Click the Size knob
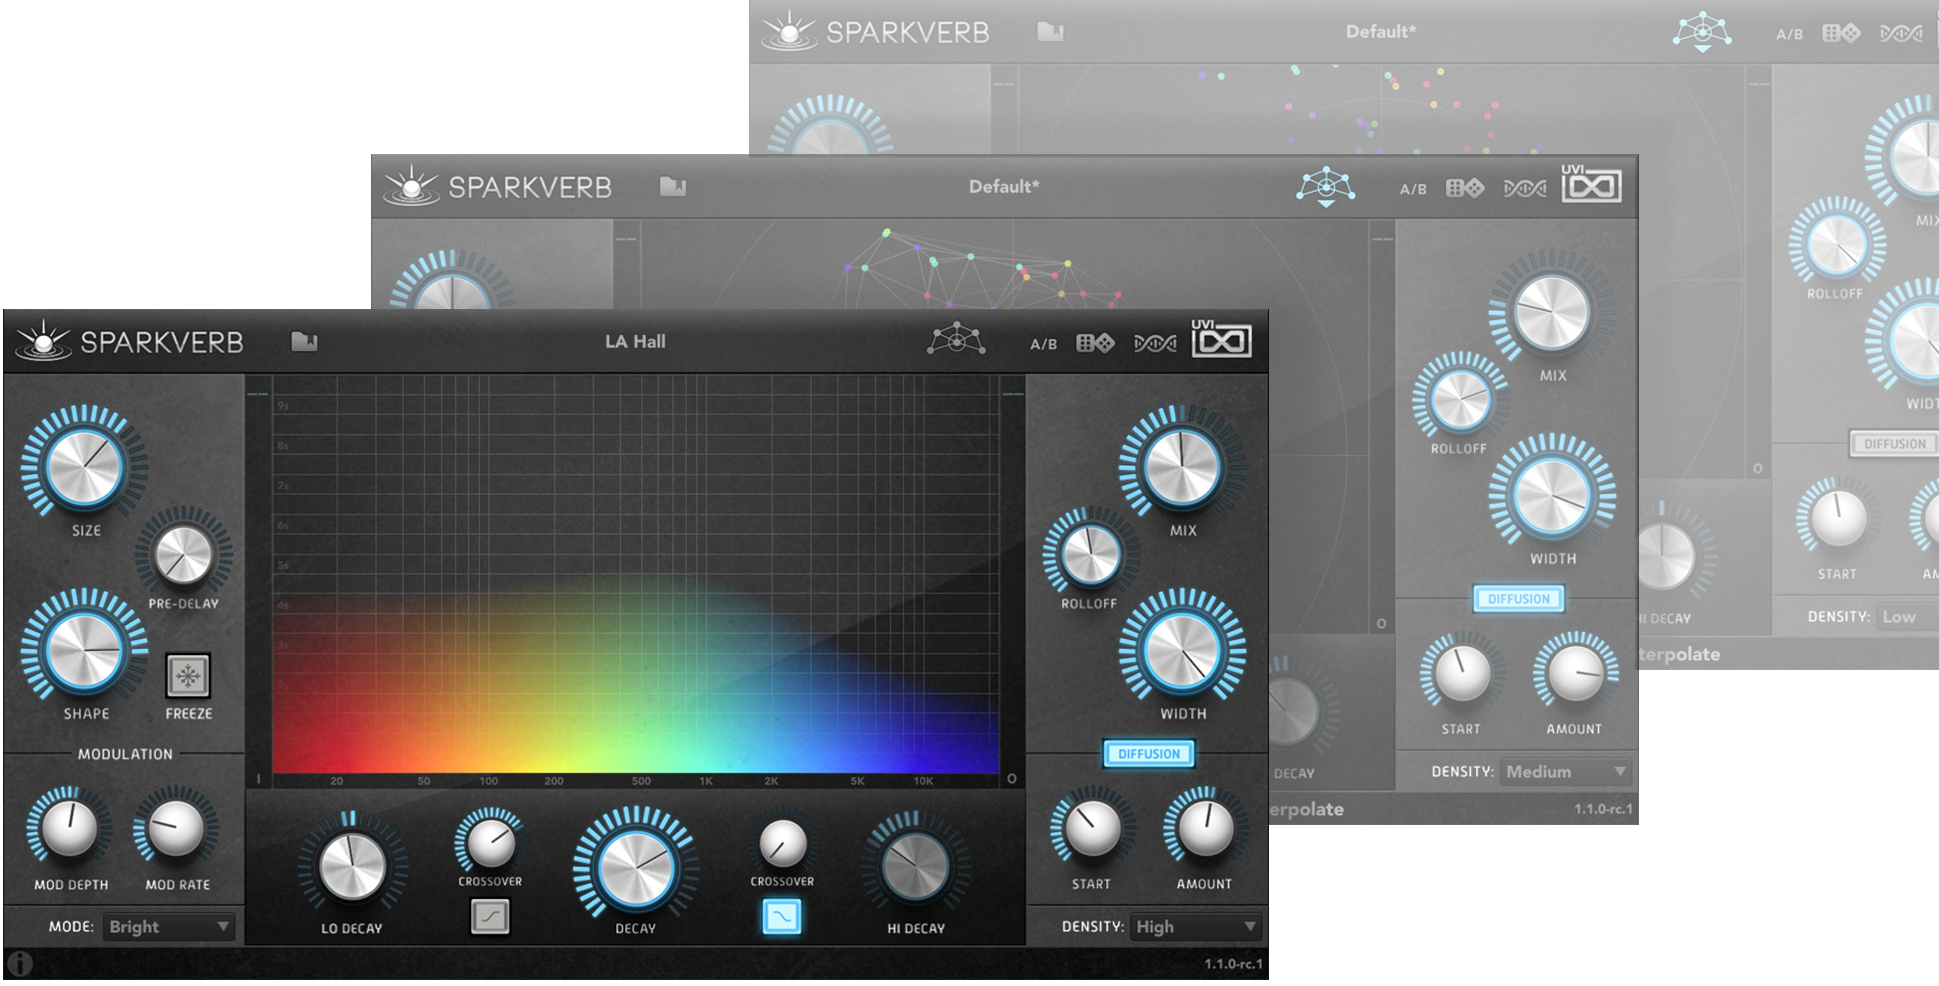This screenshot has height=986, width=1939. pyautogui.click(x=84, y=467)
